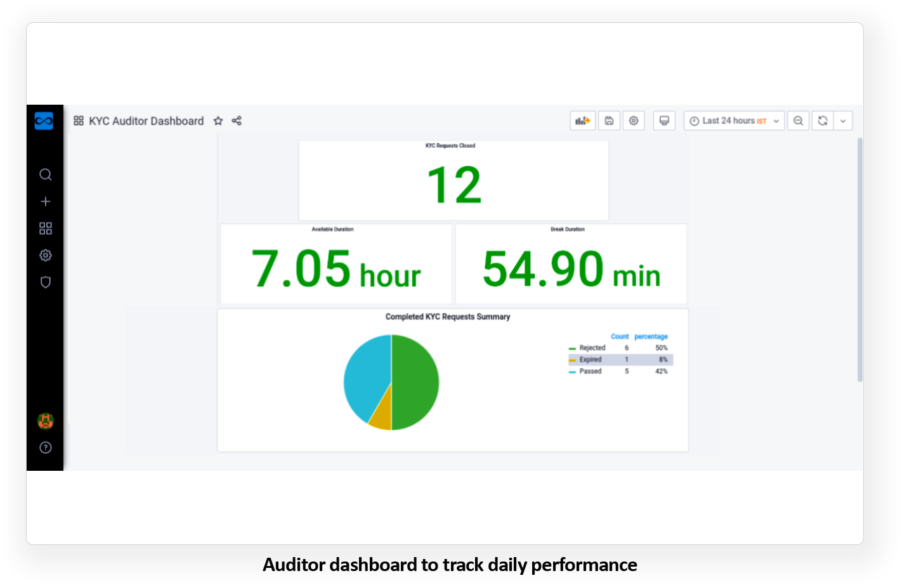
Task: Click the KYC Requests Closed panel title
Action: tap(450, 146)
